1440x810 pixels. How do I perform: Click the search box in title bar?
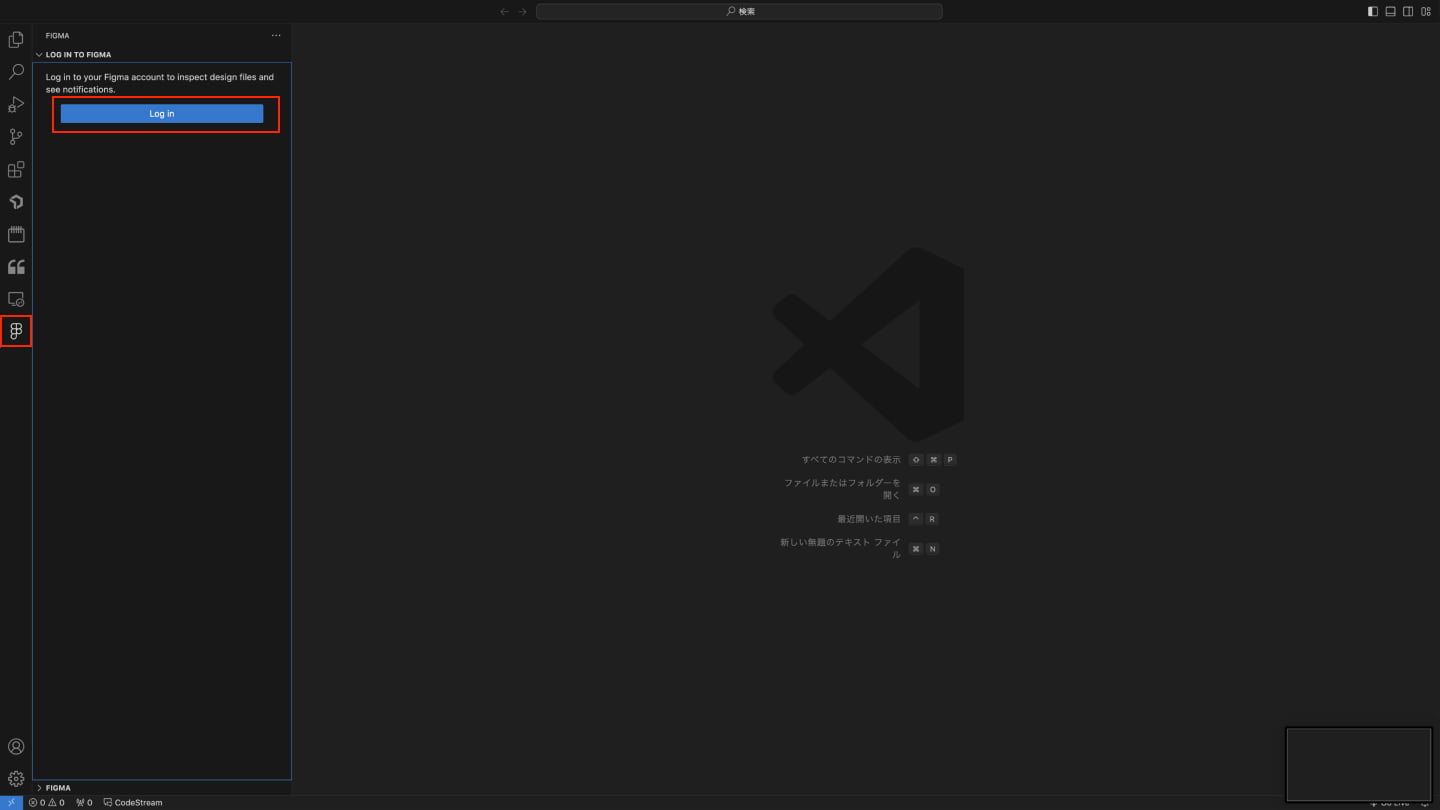tap(739, 12)
